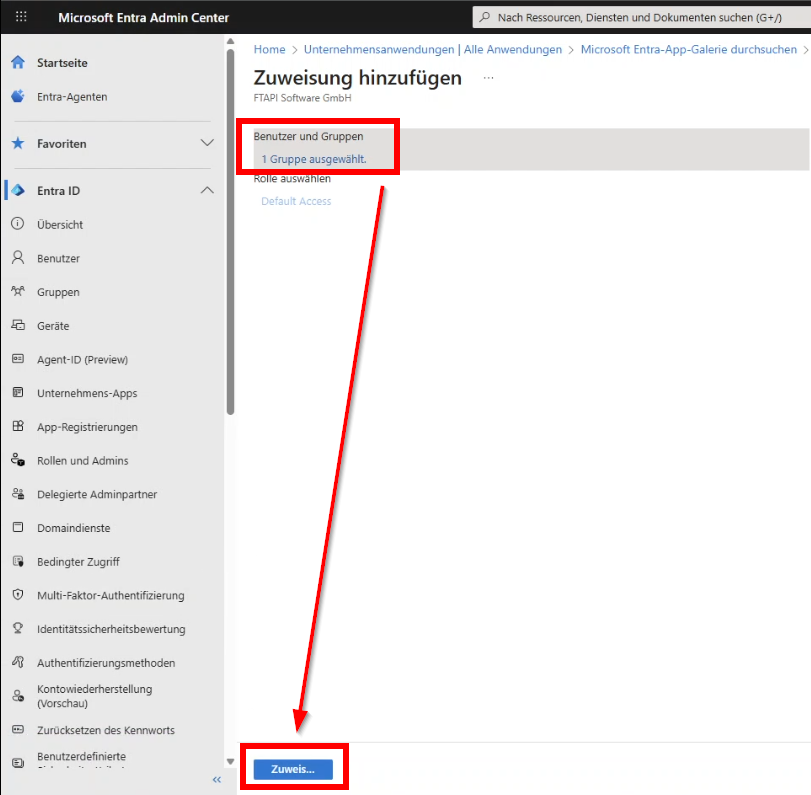Click the Kontowiederherstellung icon
Screen dimensions: 811x795
click(x=18, y=696)
